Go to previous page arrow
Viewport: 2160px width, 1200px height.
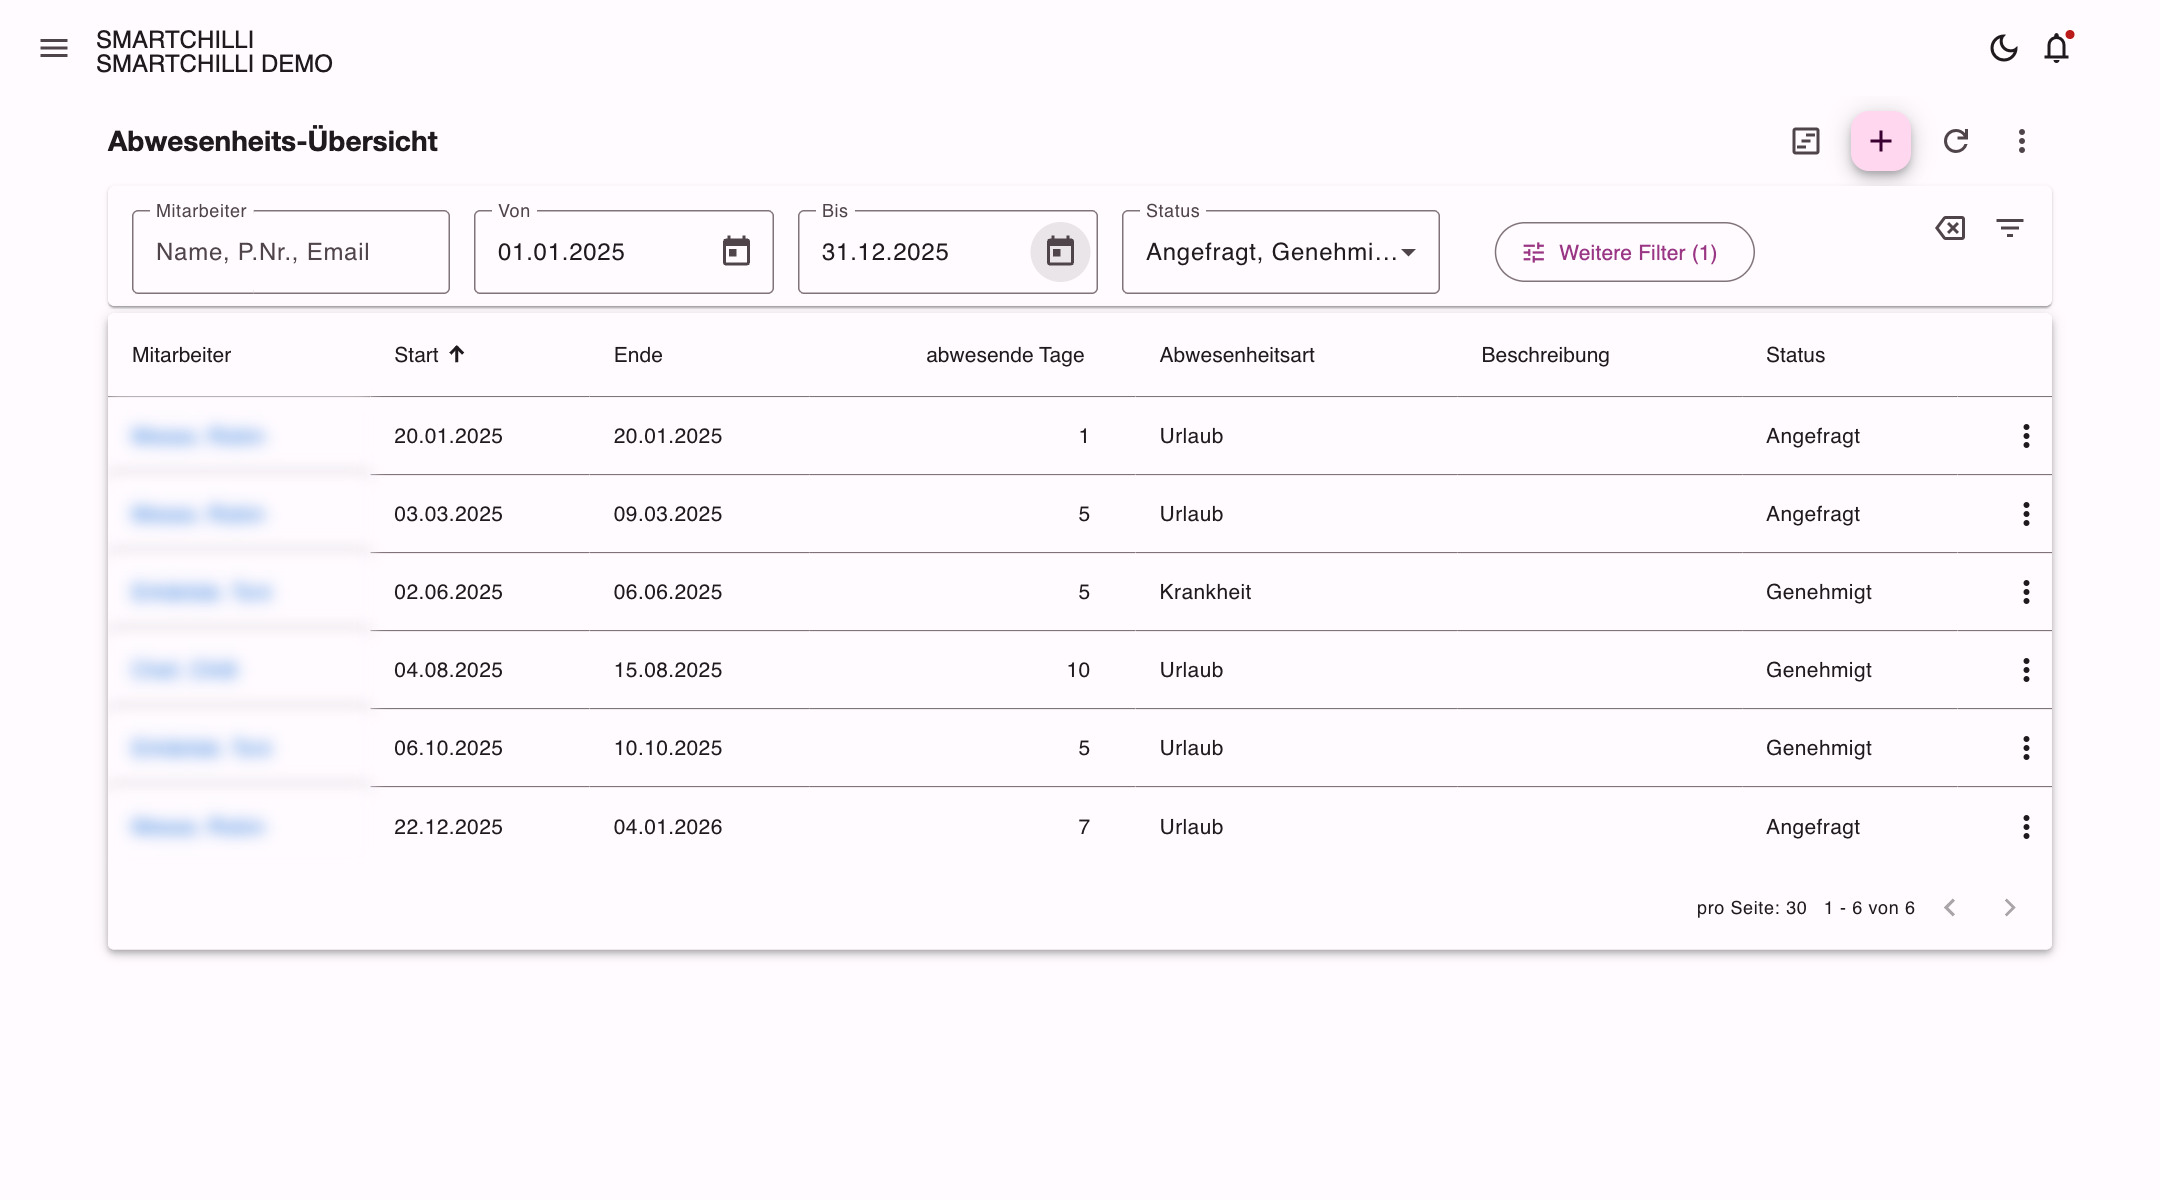1950,908
